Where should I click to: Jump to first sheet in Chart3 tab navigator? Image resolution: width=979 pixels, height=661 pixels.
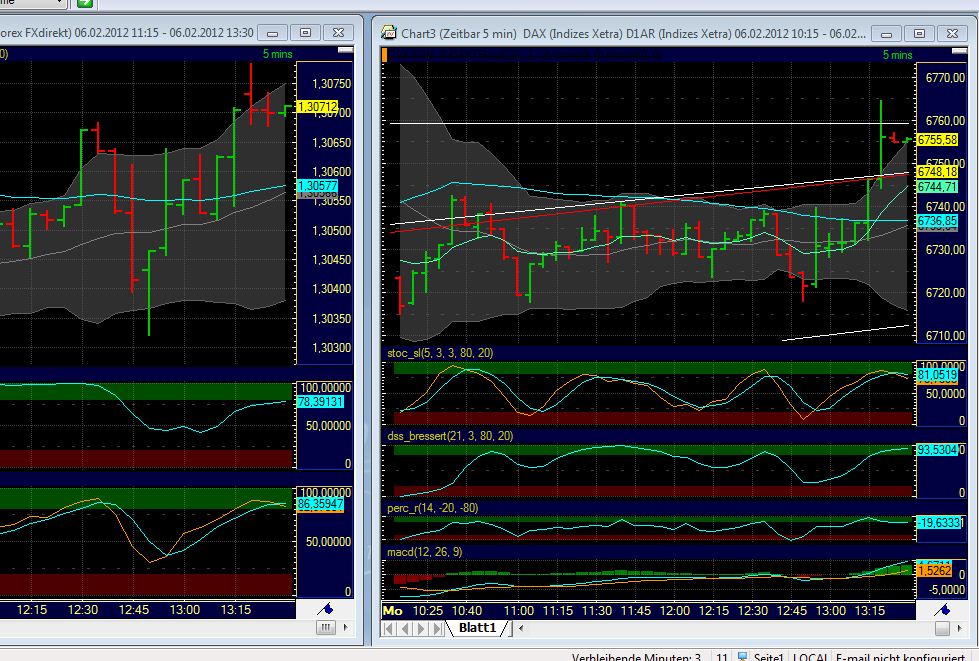point(388,628)
